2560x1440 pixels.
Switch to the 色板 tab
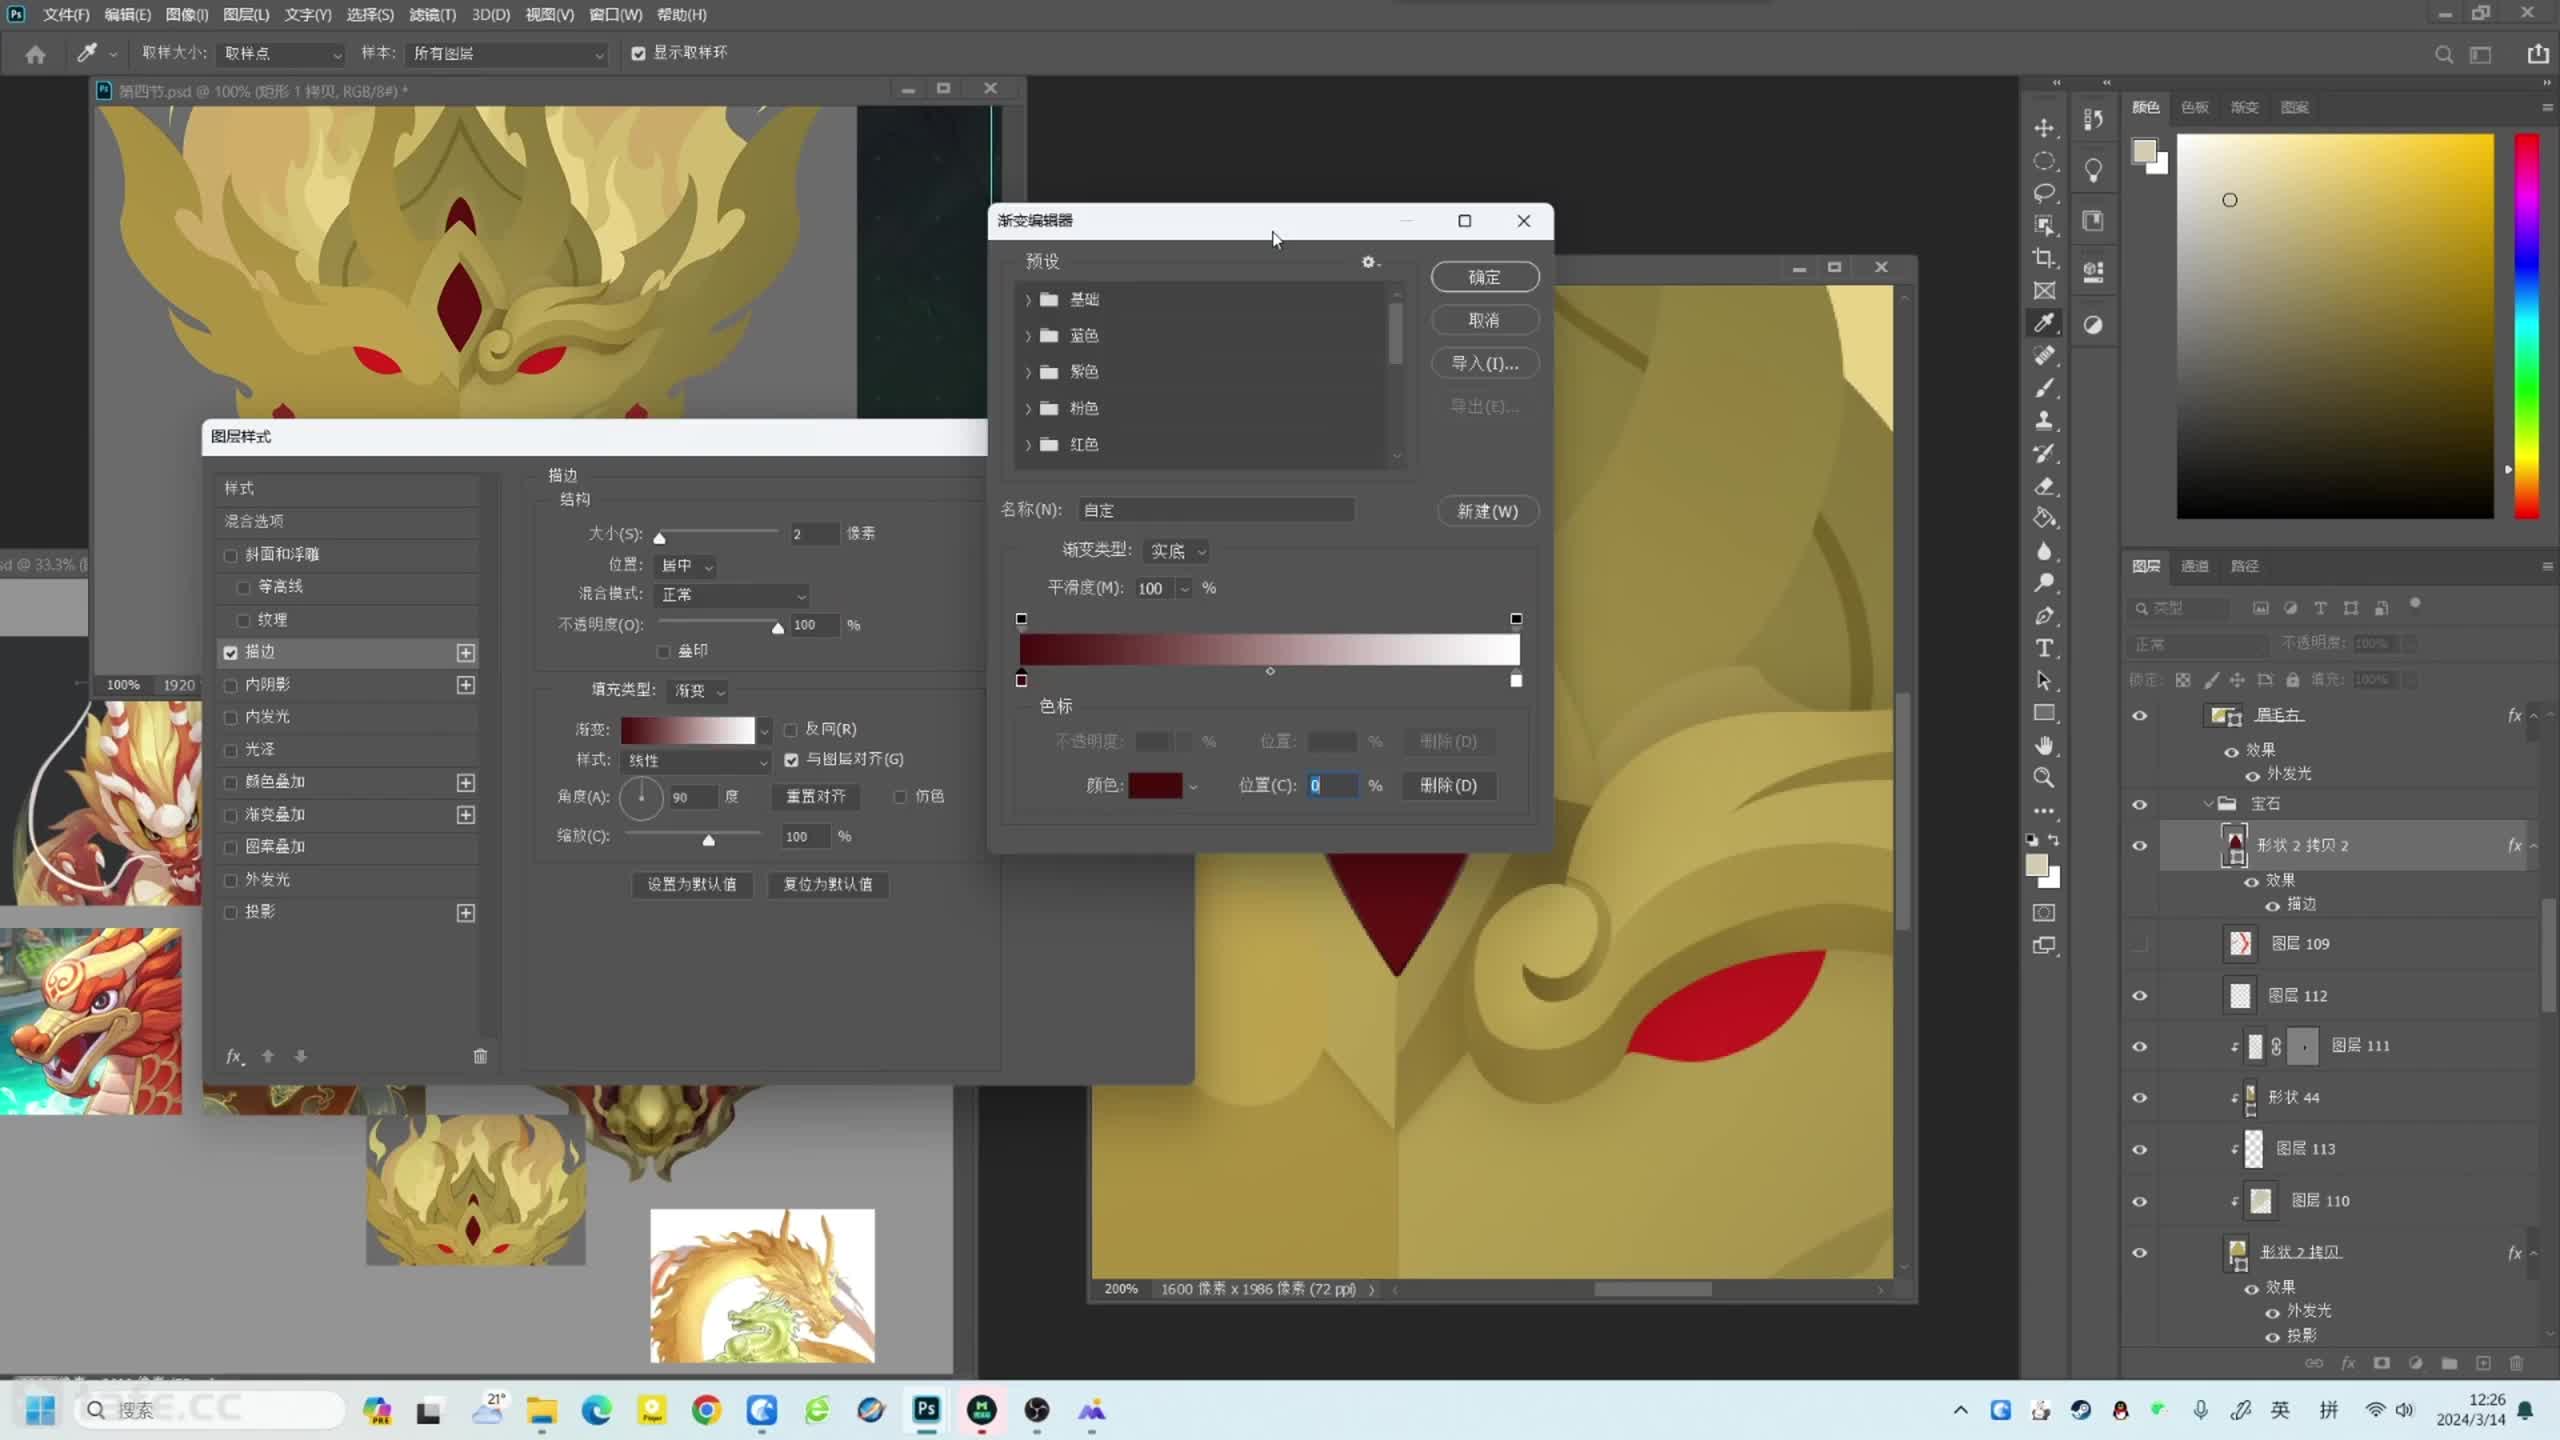2195,107
